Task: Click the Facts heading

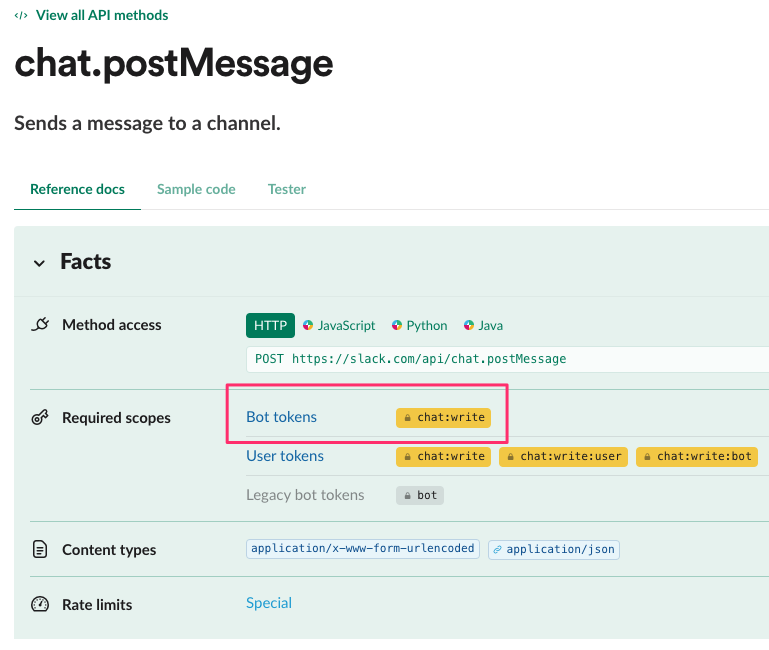Action: (86, 261)
